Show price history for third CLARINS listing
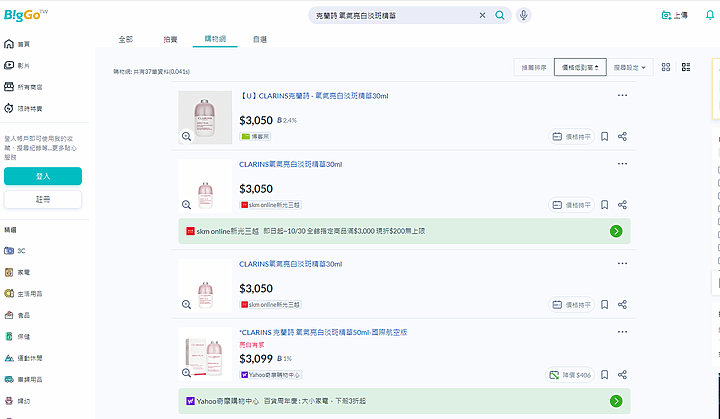720x419 pixels. pyautogui.click(x=572, y=305)
